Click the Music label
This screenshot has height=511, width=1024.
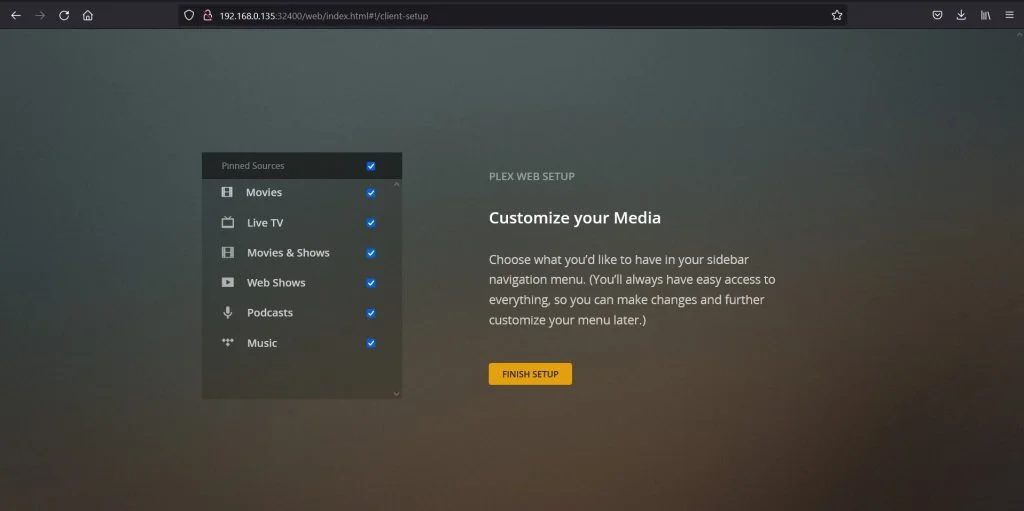click(262, 343)
